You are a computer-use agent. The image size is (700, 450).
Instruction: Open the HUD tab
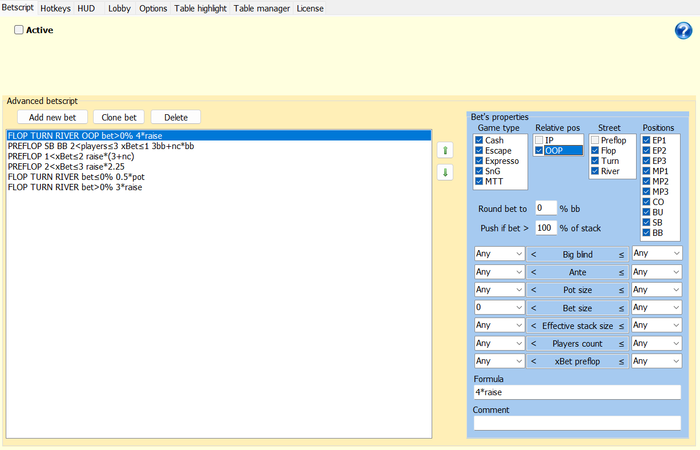[87, 8]
